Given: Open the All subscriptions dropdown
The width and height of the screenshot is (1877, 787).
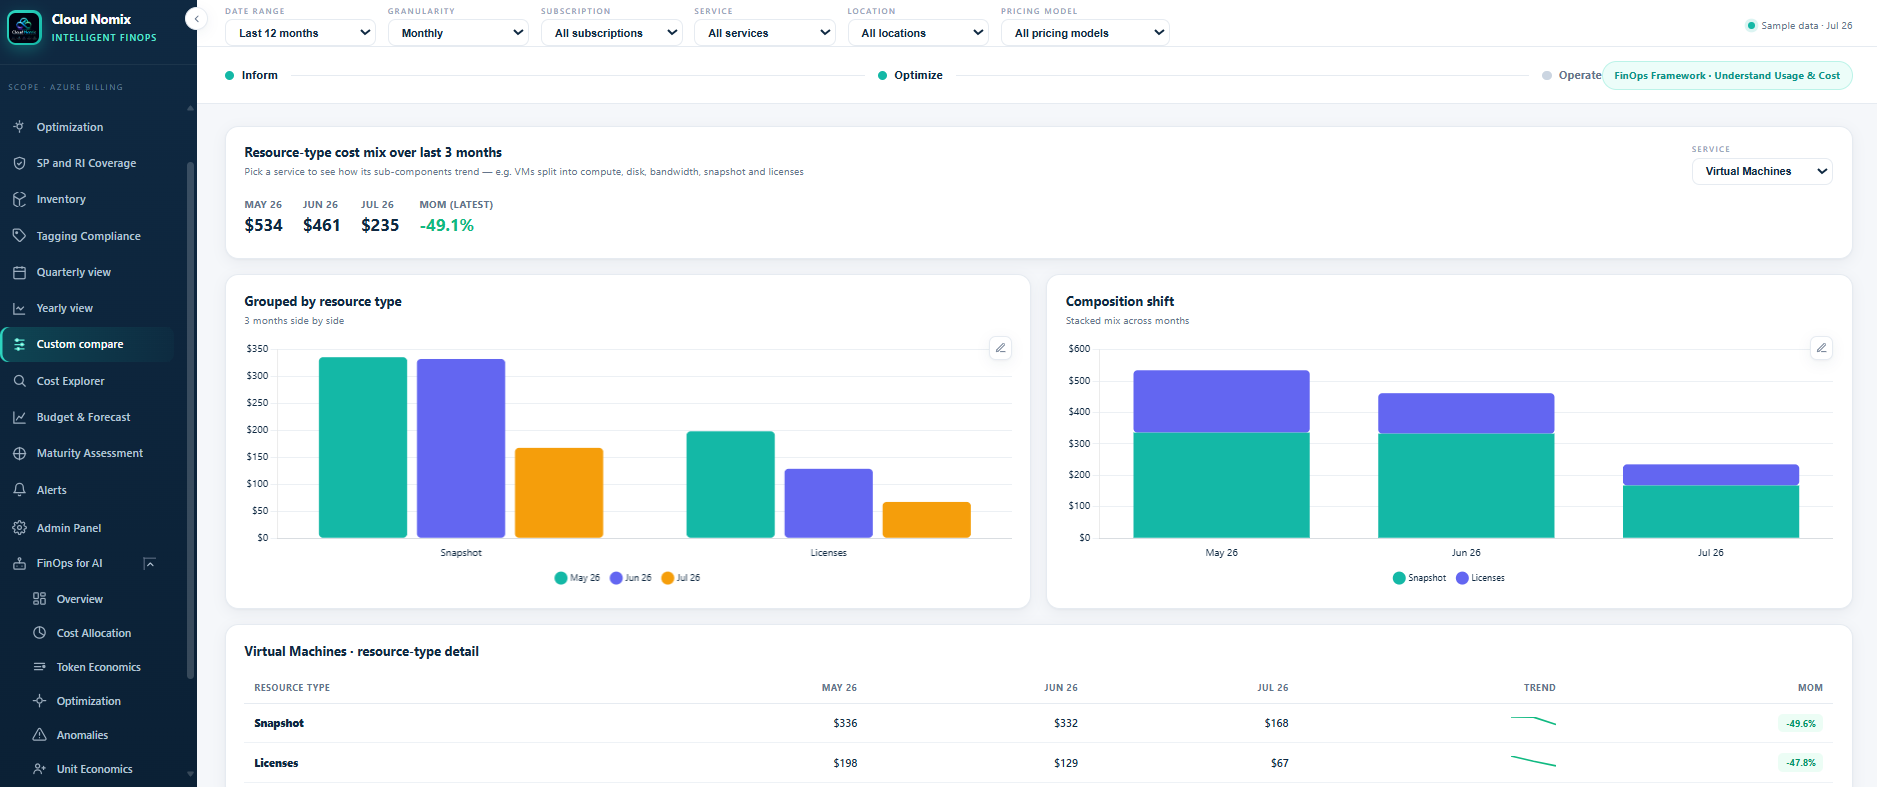Looking at the screenshot, I should [x=612, y=33].
